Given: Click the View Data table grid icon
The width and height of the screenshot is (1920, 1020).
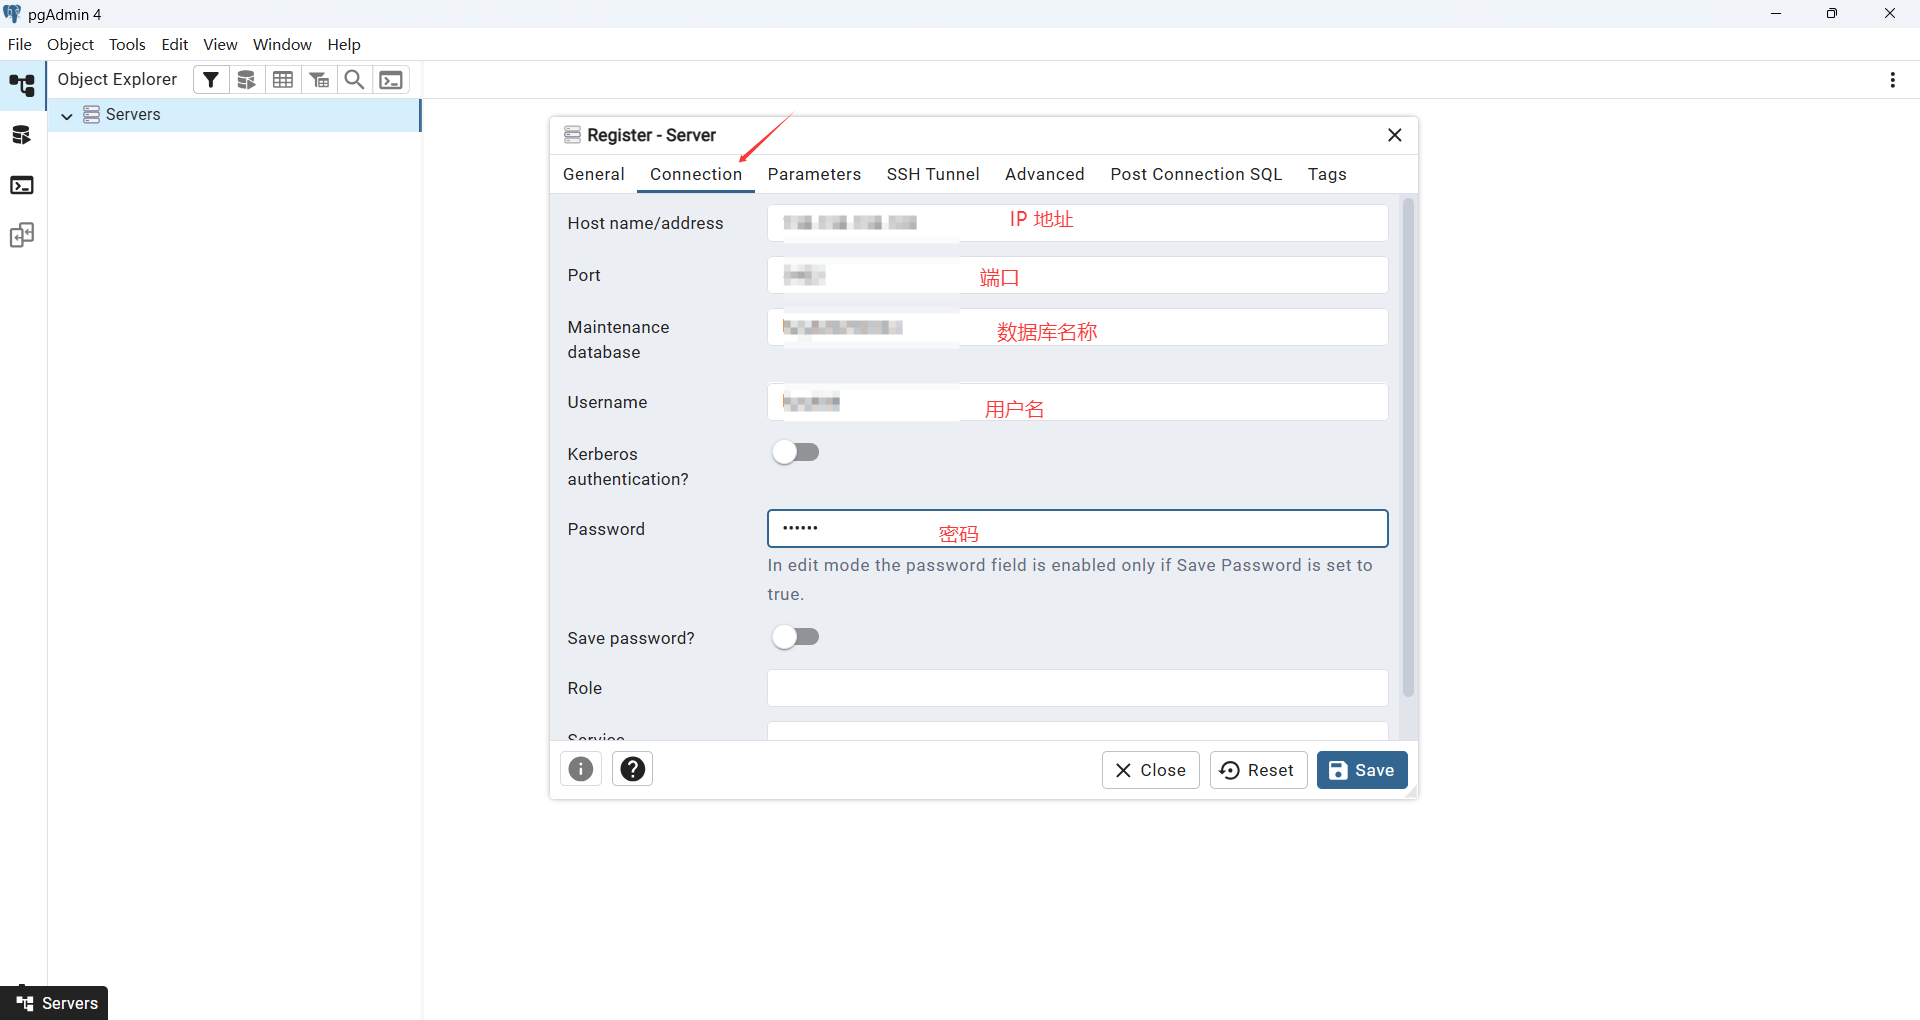Looking at the screenshot, I should [x=283, y=80].
